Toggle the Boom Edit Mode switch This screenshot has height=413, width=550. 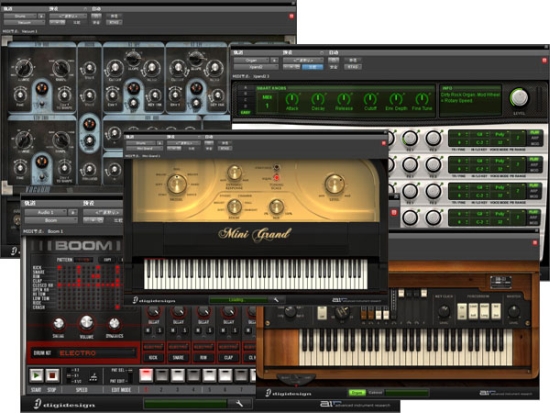(130, 375)
